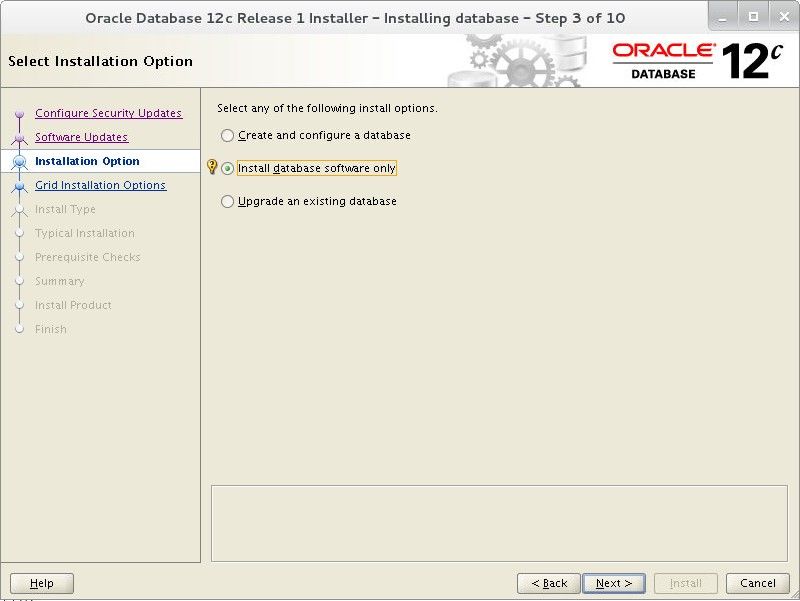Click the Configure Security Updates step bullet icon

pyautogui.click(x=19, y=113)
